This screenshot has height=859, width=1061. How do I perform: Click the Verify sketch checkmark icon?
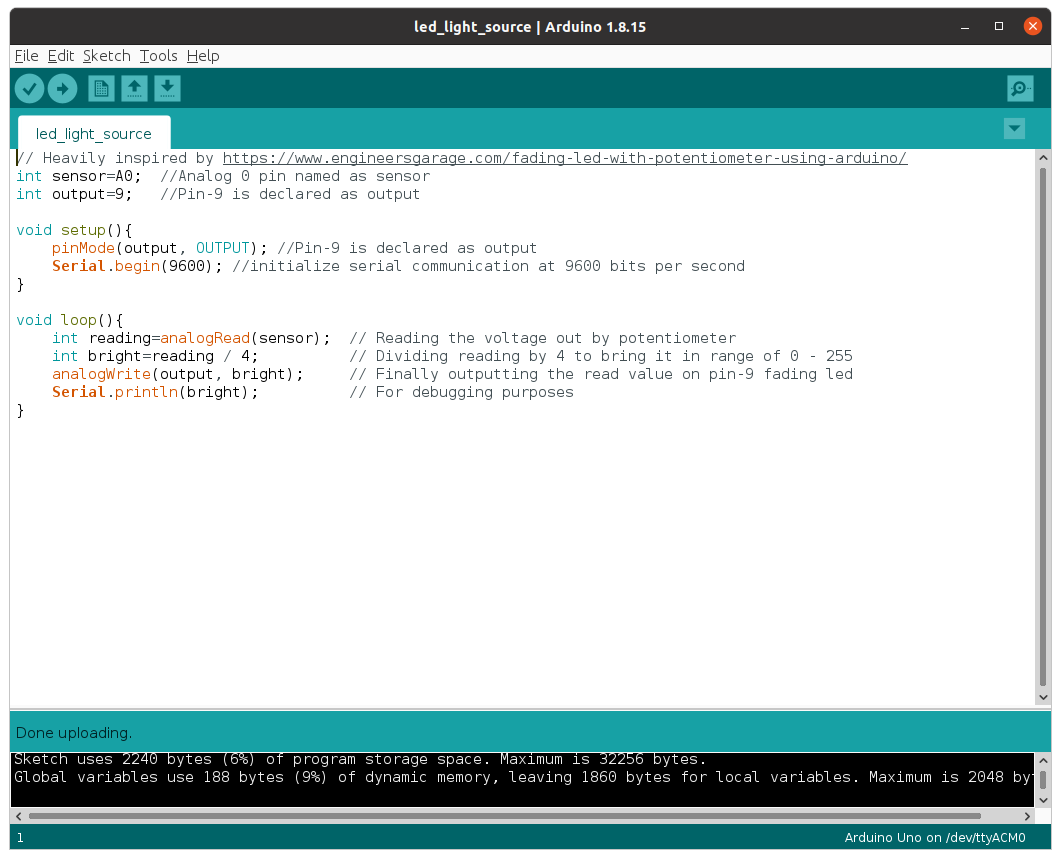pos(29,88)
